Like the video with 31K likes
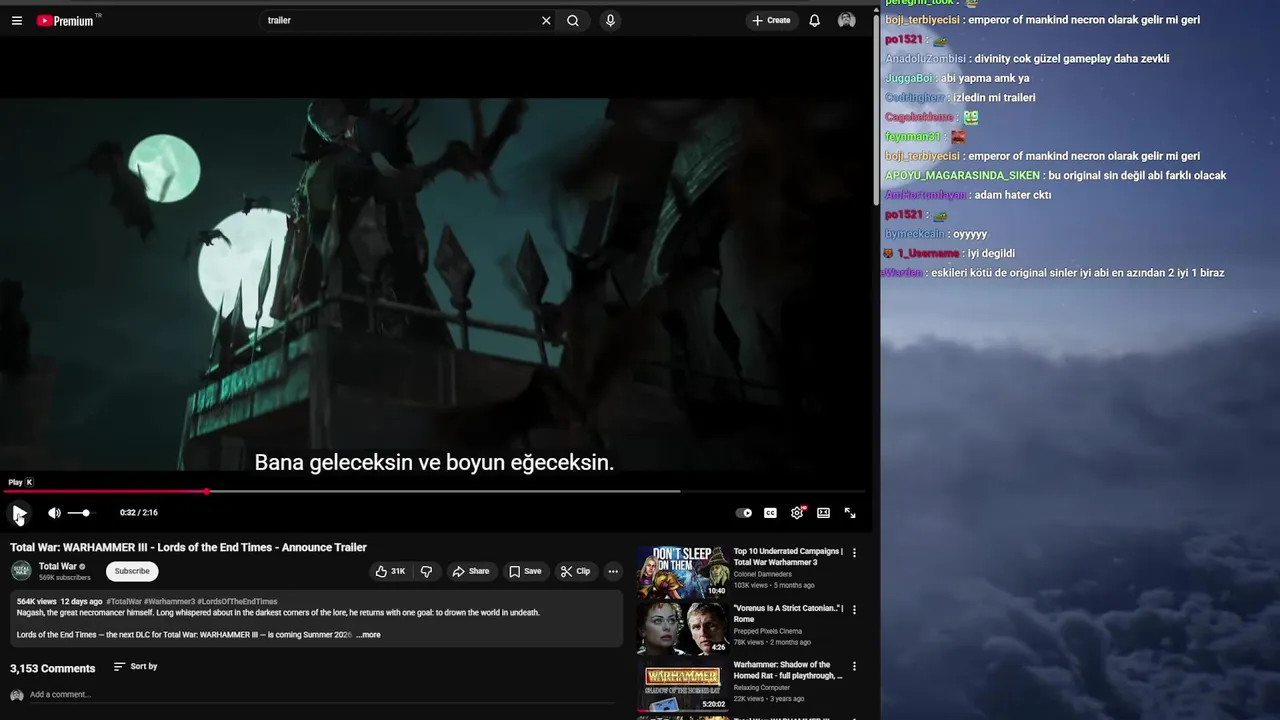 390,571
